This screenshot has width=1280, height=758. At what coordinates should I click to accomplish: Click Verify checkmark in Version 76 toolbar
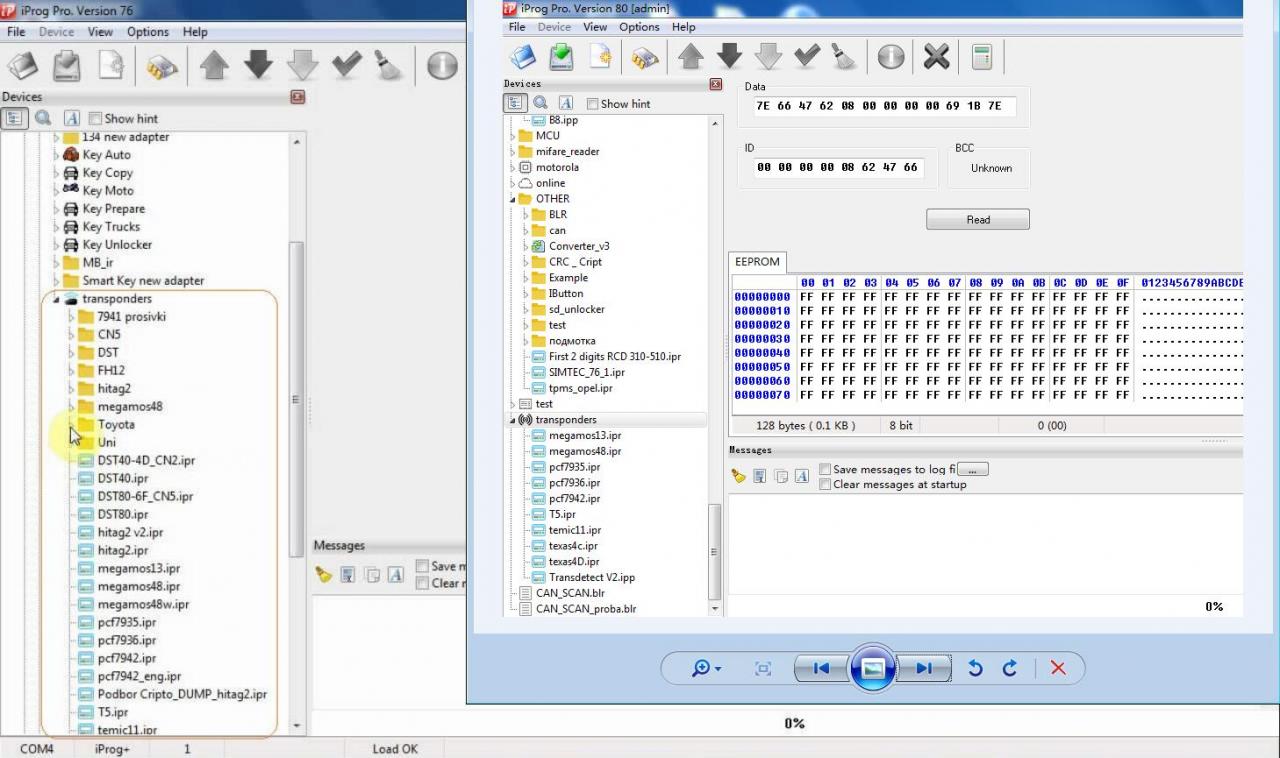346,66
